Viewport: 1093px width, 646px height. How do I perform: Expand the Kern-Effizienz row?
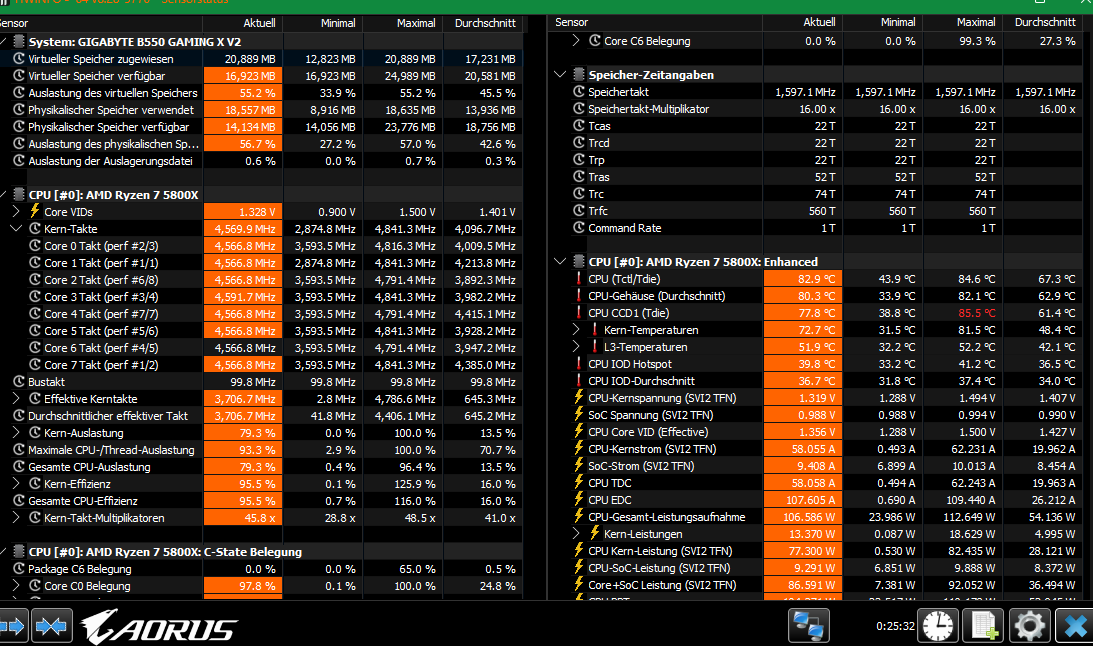[x=17, y=483]
